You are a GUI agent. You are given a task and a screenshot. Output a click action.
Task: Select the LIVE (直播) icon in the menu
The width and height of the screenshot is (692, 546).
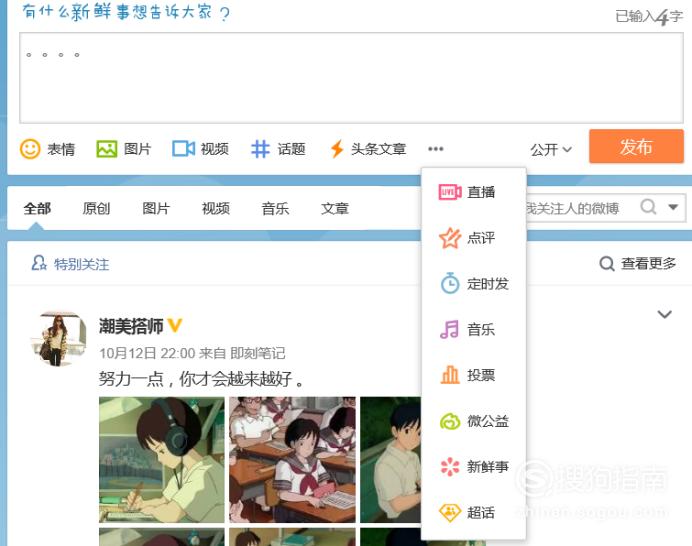450,192
